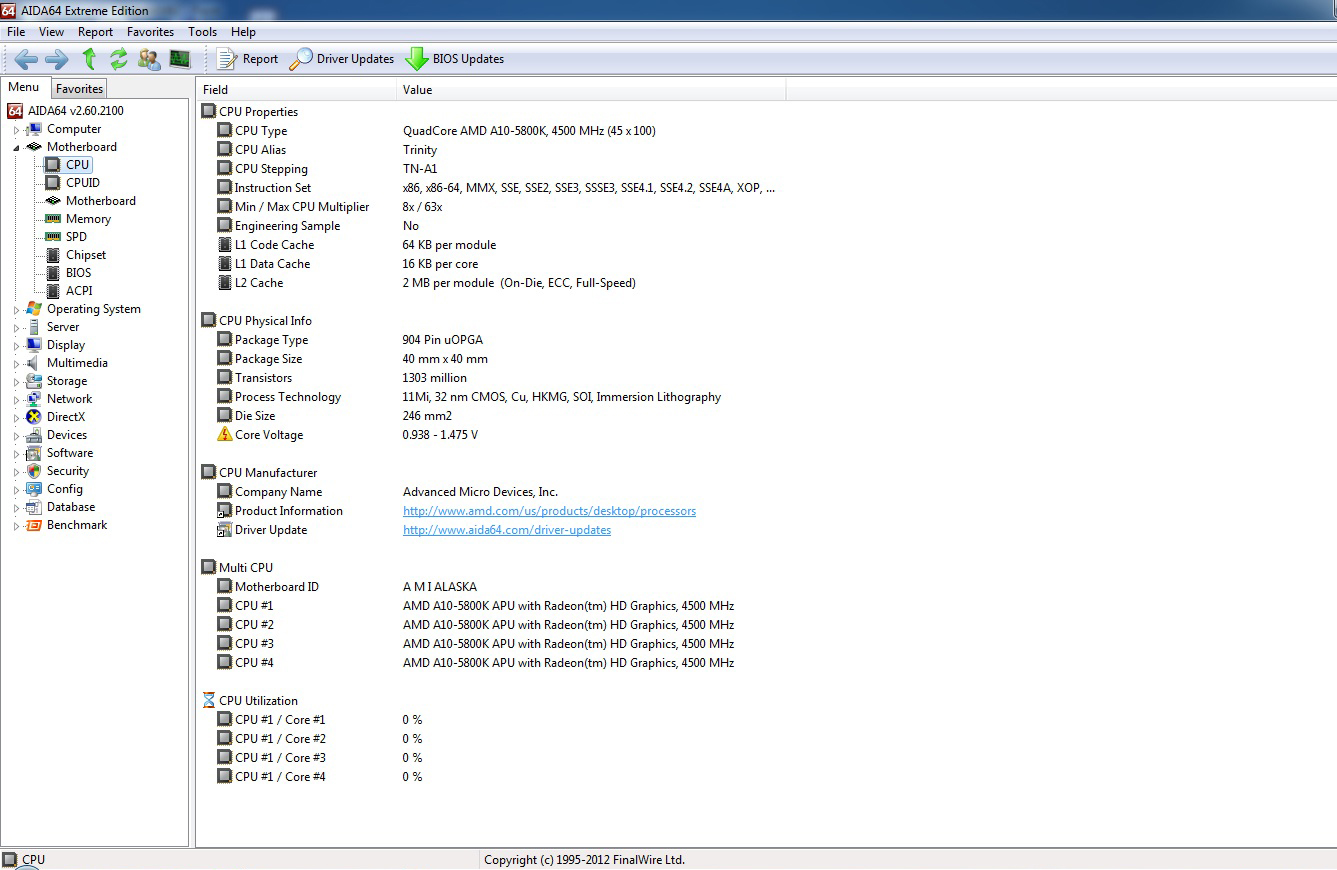Select the Server category in tree

point(54,327)
